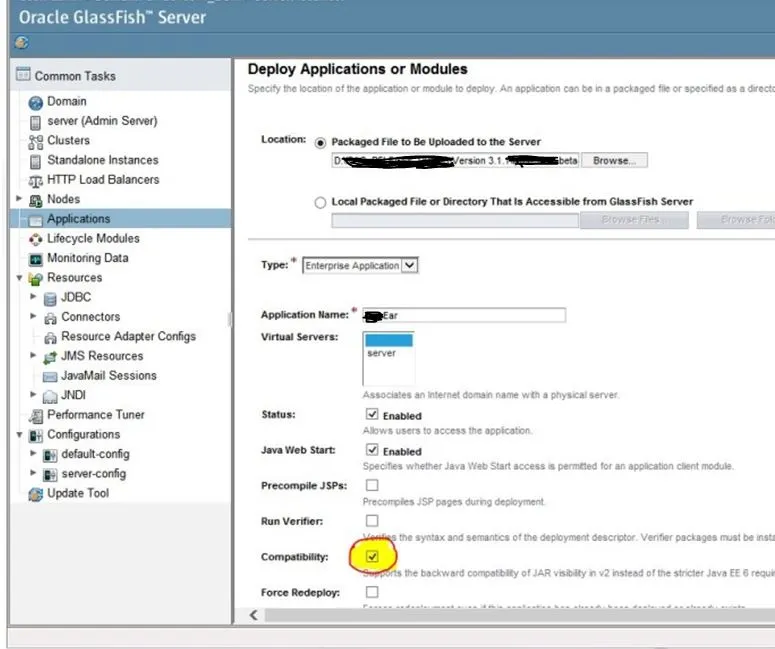Select highlighted blank entry in Virtual Servers list

coord(388,340)
